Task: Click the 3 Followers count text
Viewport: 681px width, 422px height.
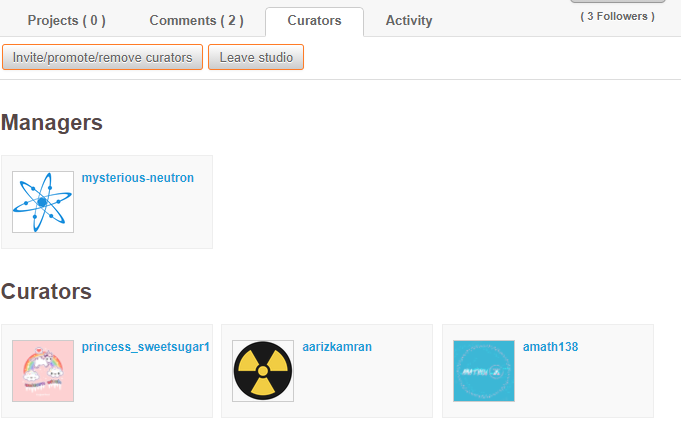Action: point(617,16)
